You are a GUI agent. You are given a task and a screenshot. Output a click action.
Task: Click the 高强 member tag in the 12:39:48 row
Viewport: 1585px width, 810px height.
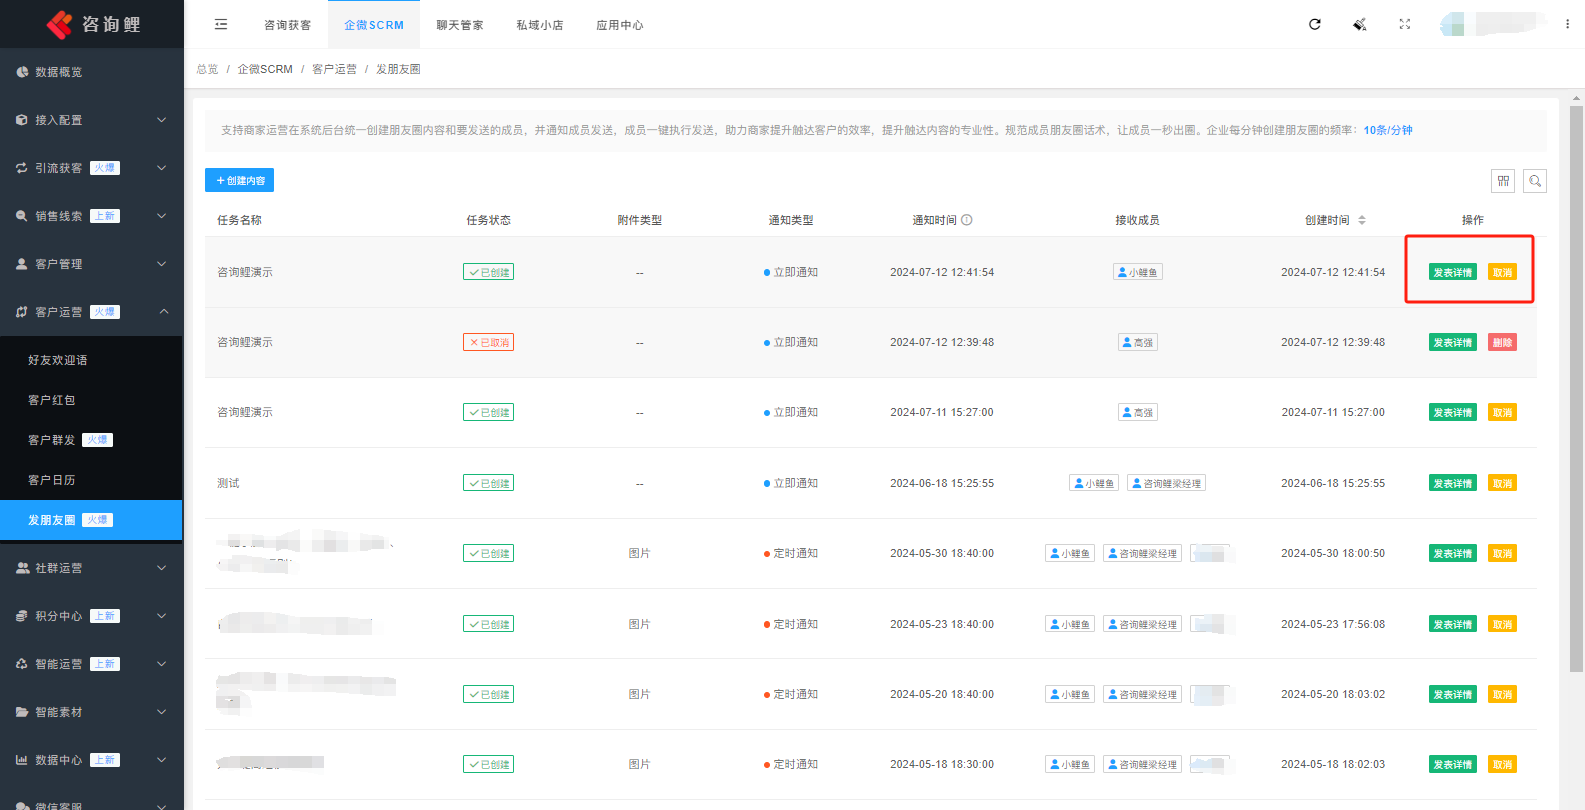pyautogui.click(x=1138, y=342)
